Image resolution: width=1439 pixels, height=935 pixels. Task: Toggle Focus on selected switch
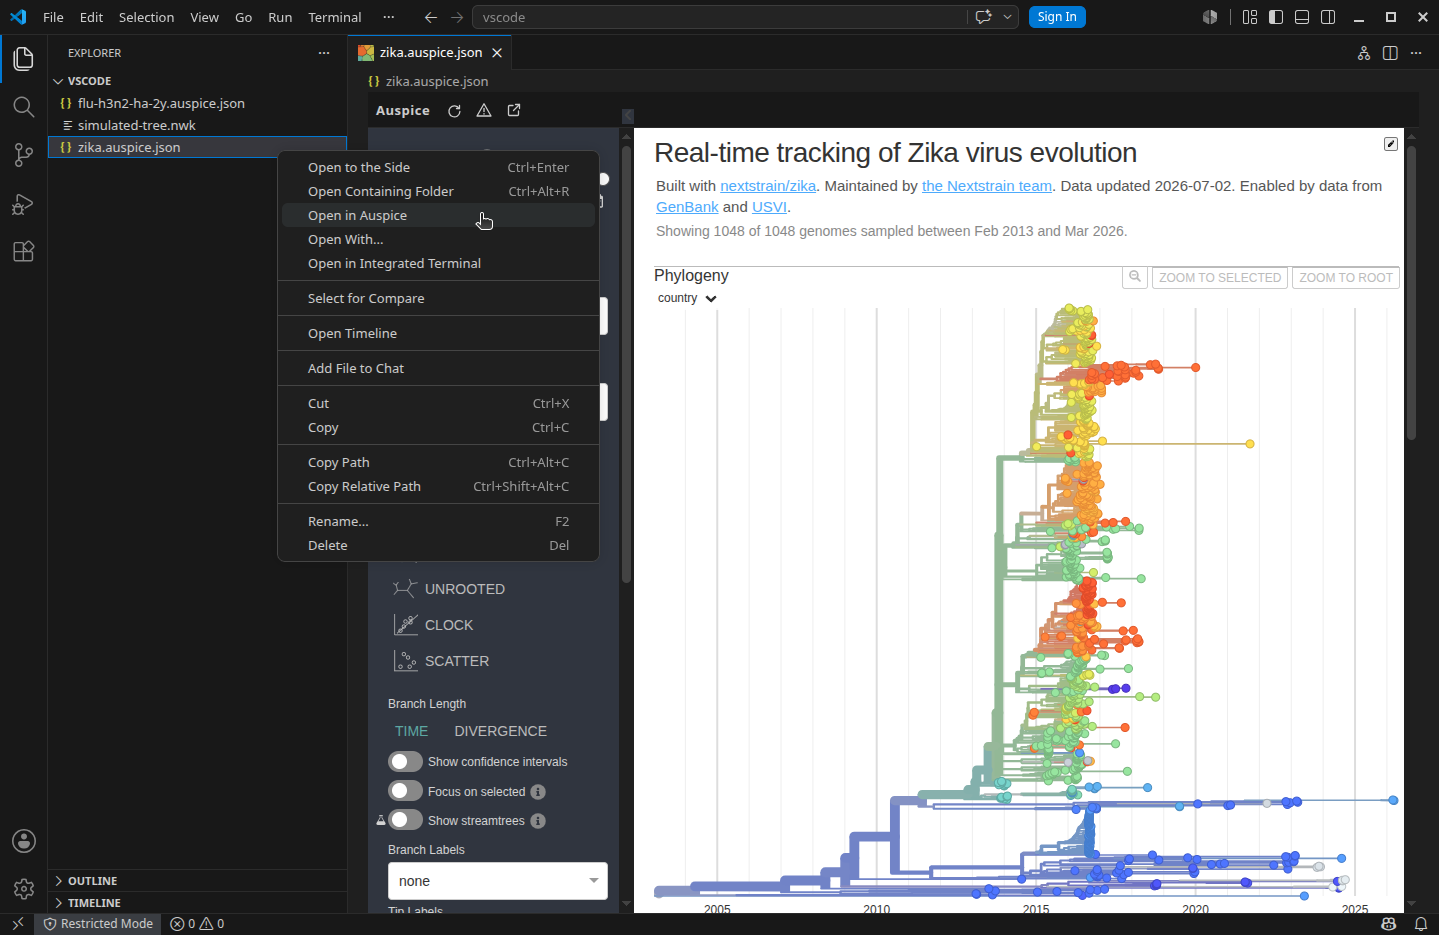coord(405,791)
